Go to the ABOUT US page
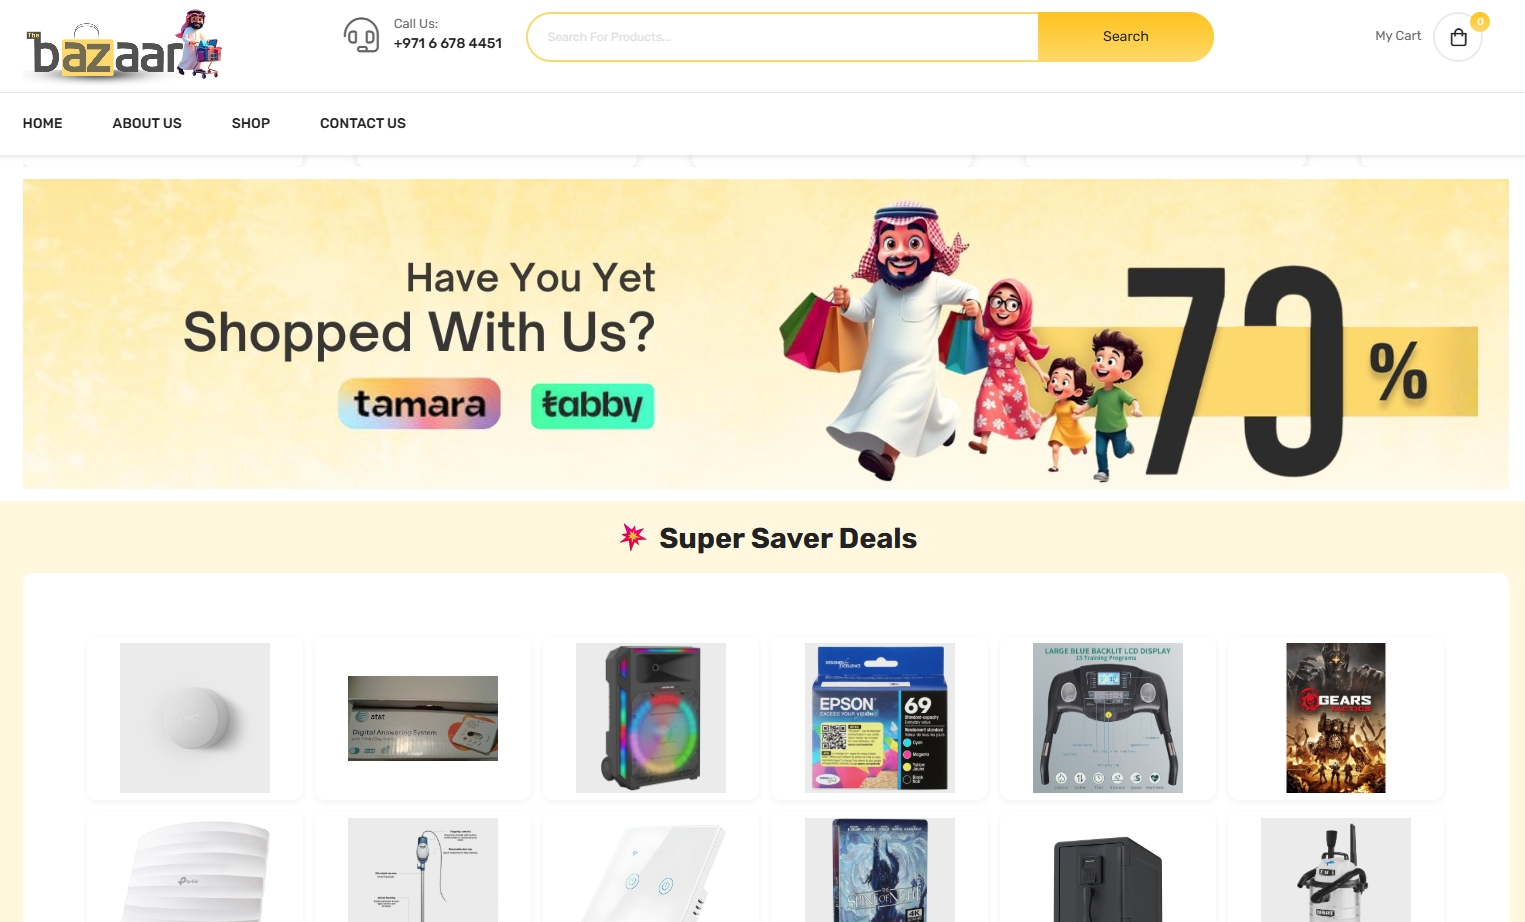This screenshot has width=1525, height=922. [x=147, y=123]
